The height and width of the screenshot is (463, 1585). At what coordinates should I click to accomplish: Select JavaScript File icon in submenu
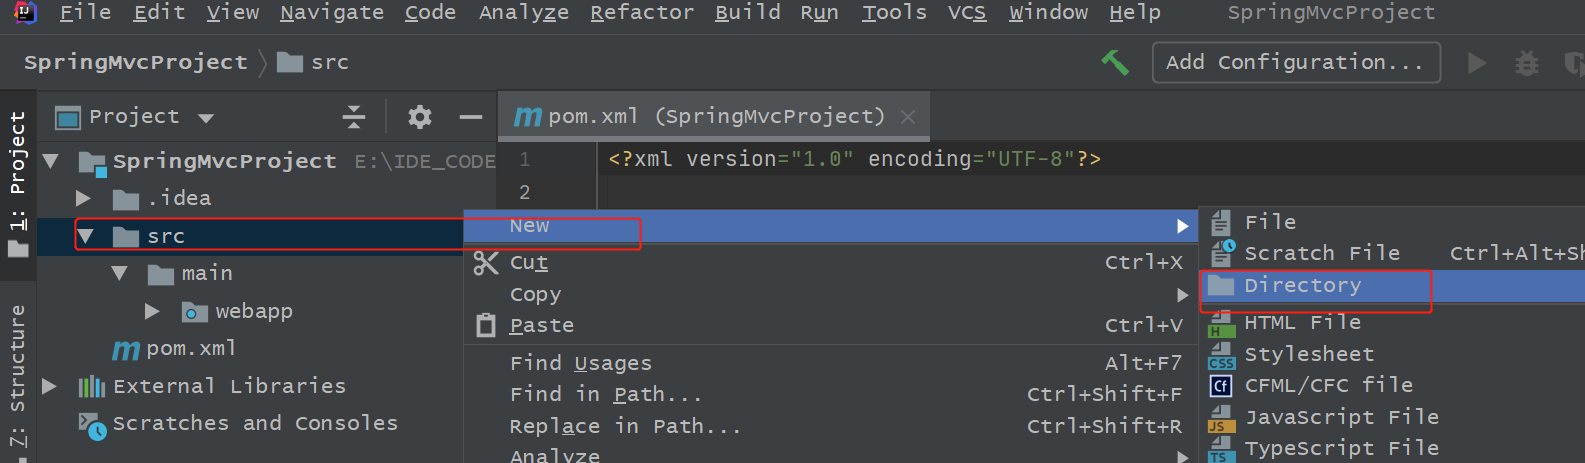coord(1220,417)
